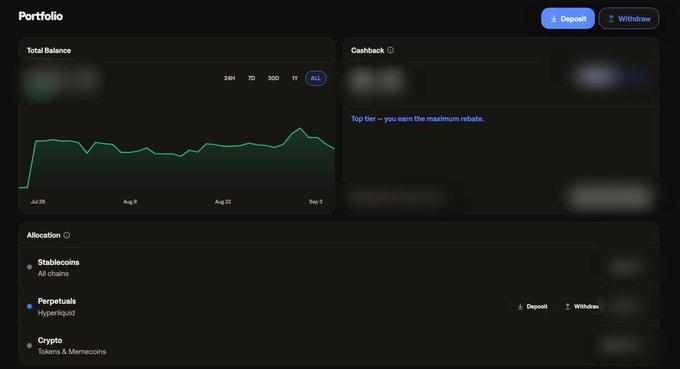680x369 pixels.
Task: Click Deposit in the Perpetuals row
Action: click(x=533, y=307)
